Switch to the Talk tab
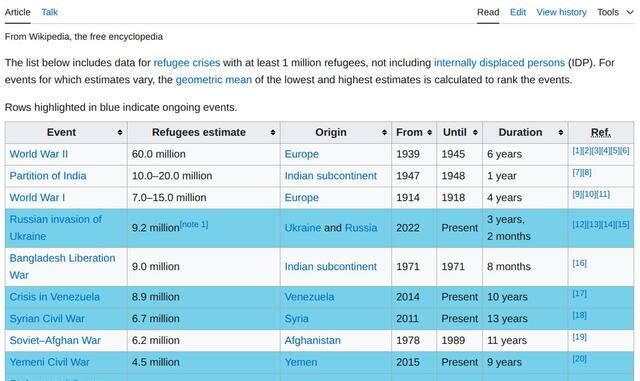Image resolution: width=640 pixels, height=381 pixels. click(x=49, y=12)
